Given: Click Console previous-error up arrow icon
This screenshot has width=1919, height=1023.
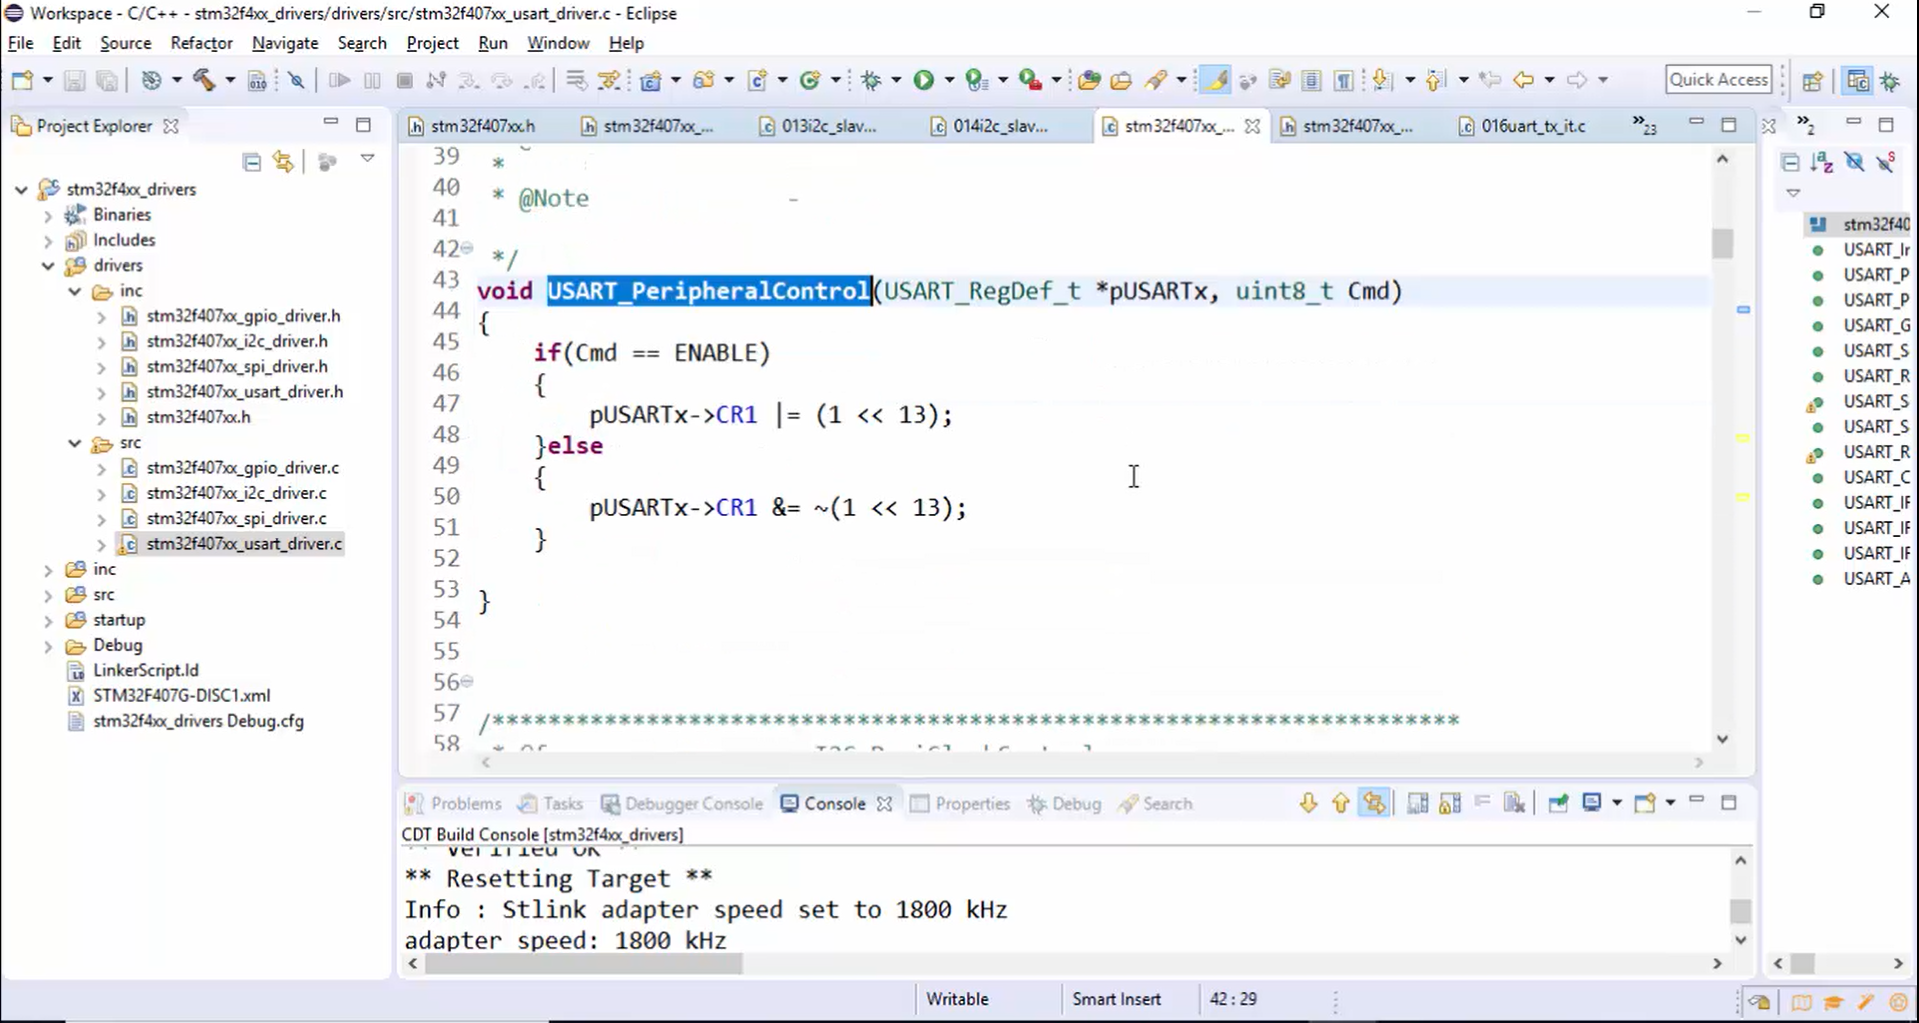Looking at the screenshot, I should [1340, 803].
